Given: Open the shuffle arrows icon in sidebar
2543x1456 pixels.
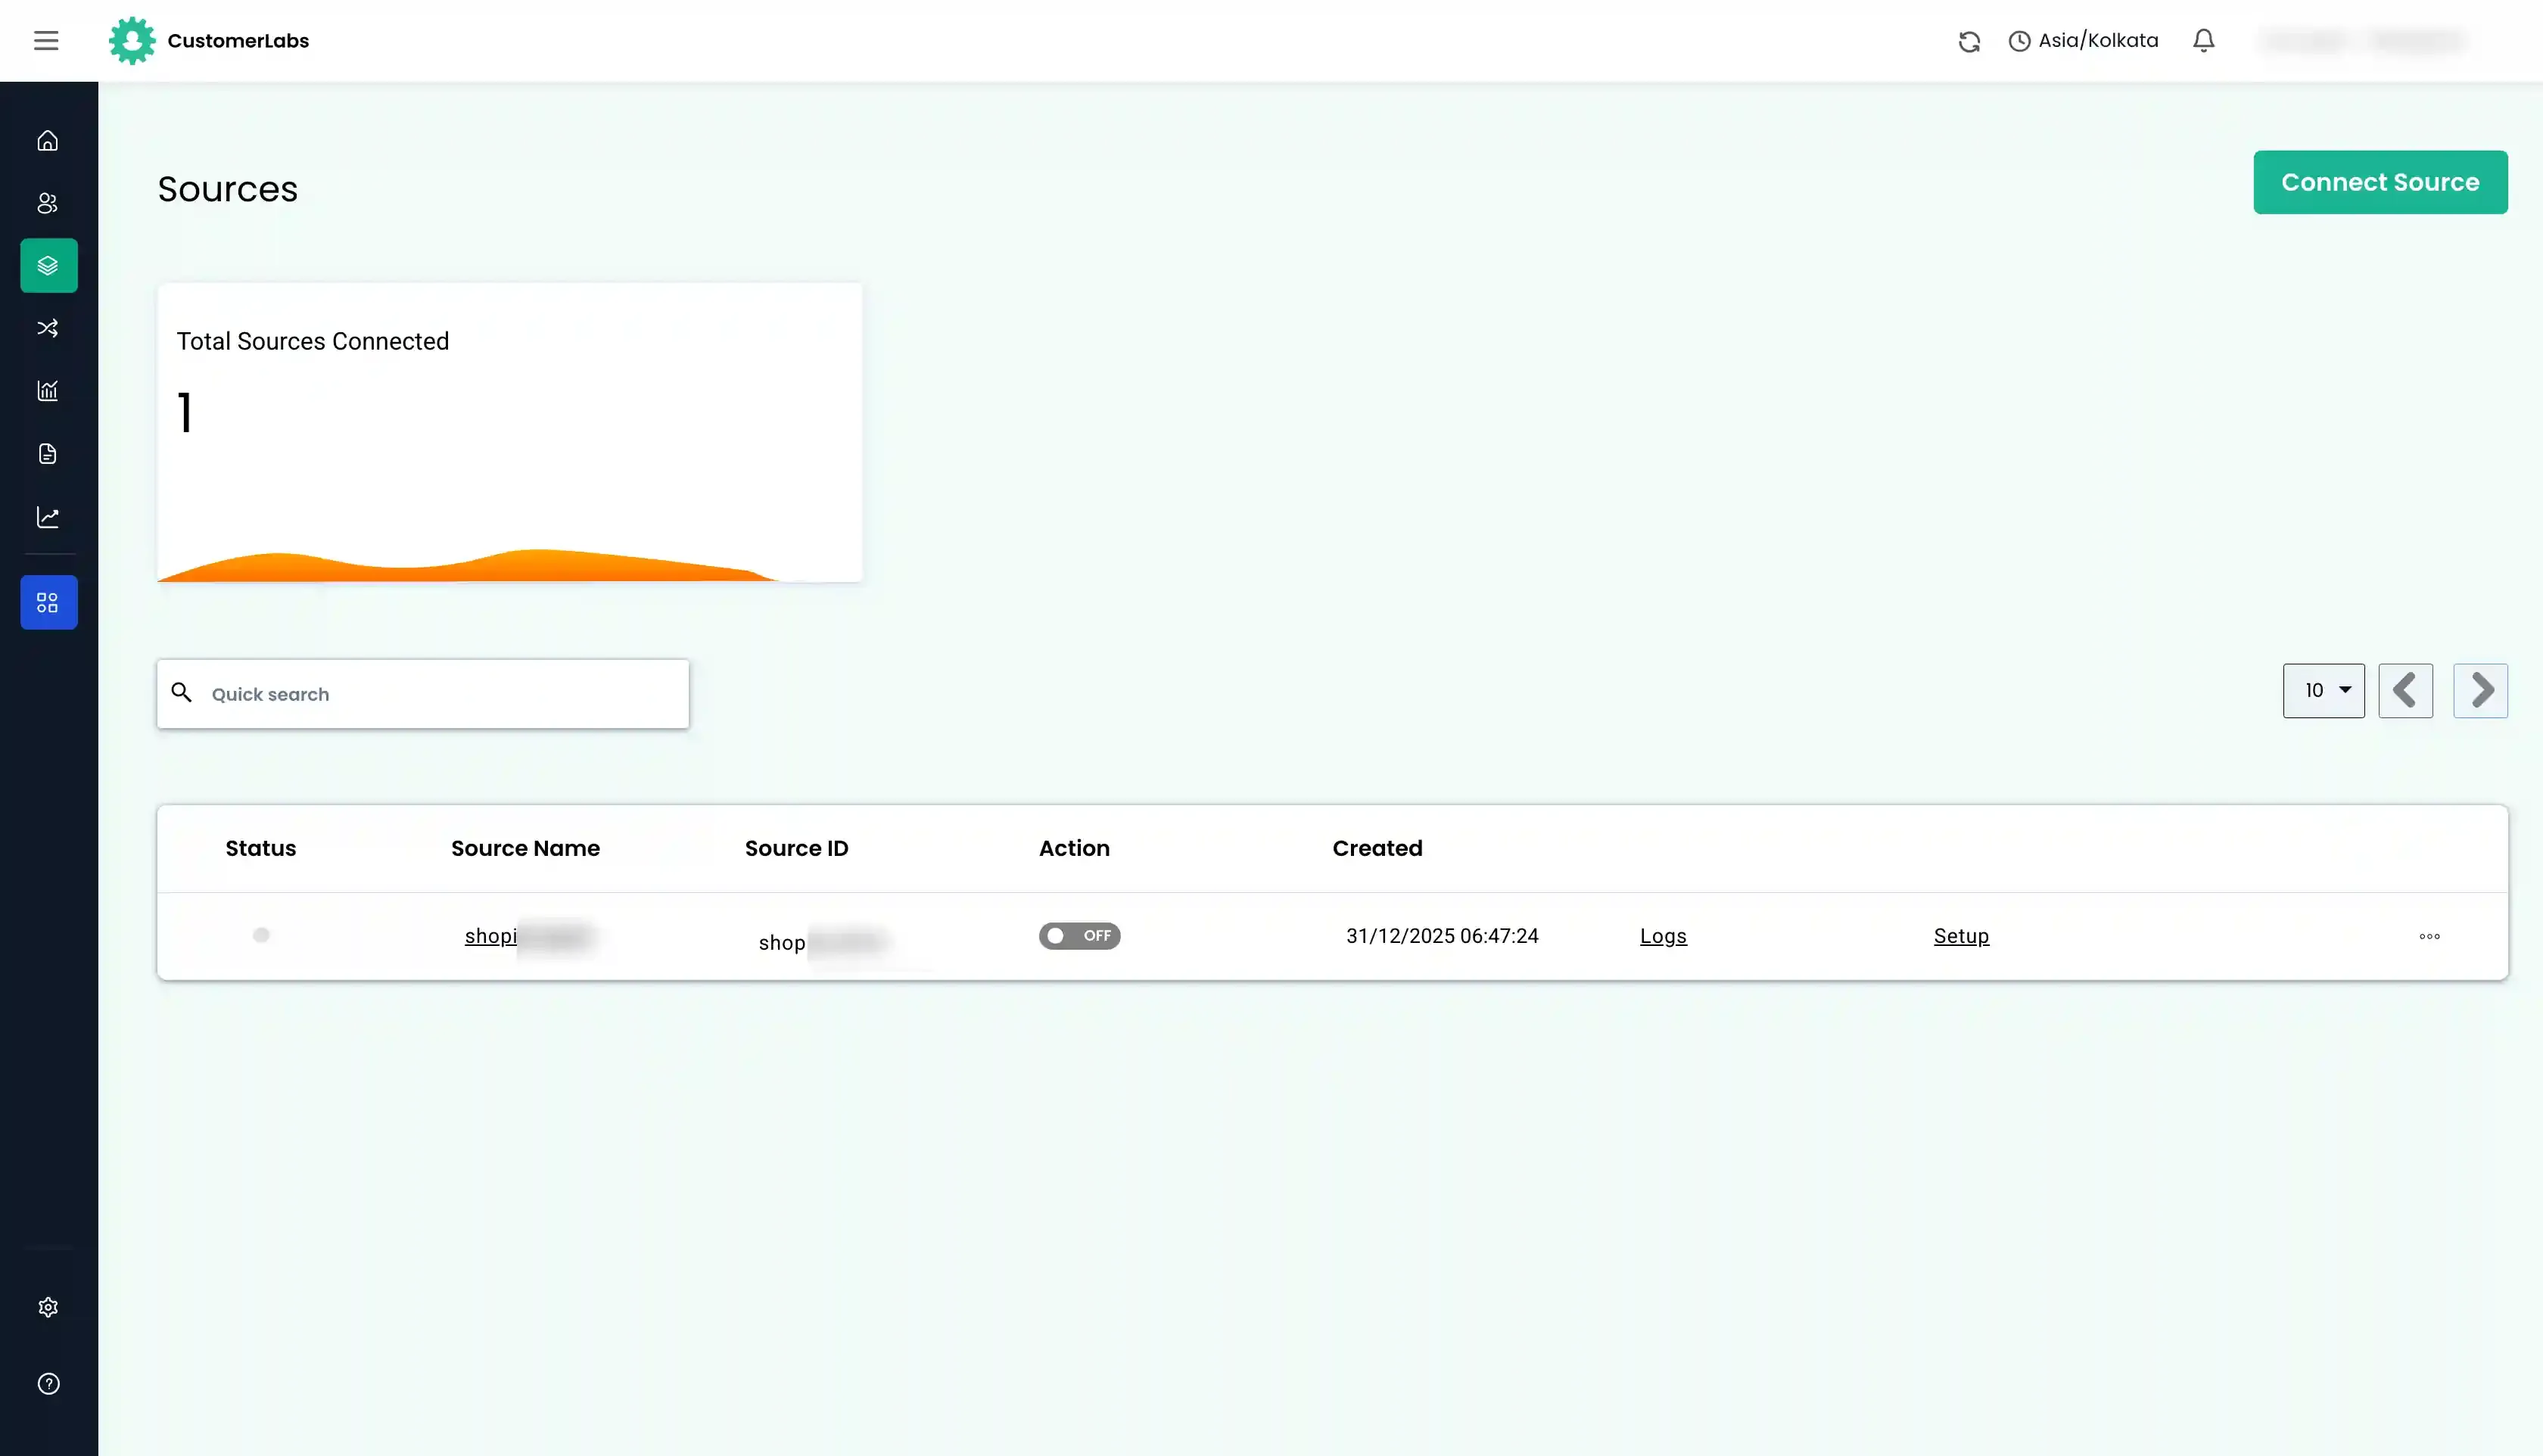Looking at the screenshot, I should 48,328.
